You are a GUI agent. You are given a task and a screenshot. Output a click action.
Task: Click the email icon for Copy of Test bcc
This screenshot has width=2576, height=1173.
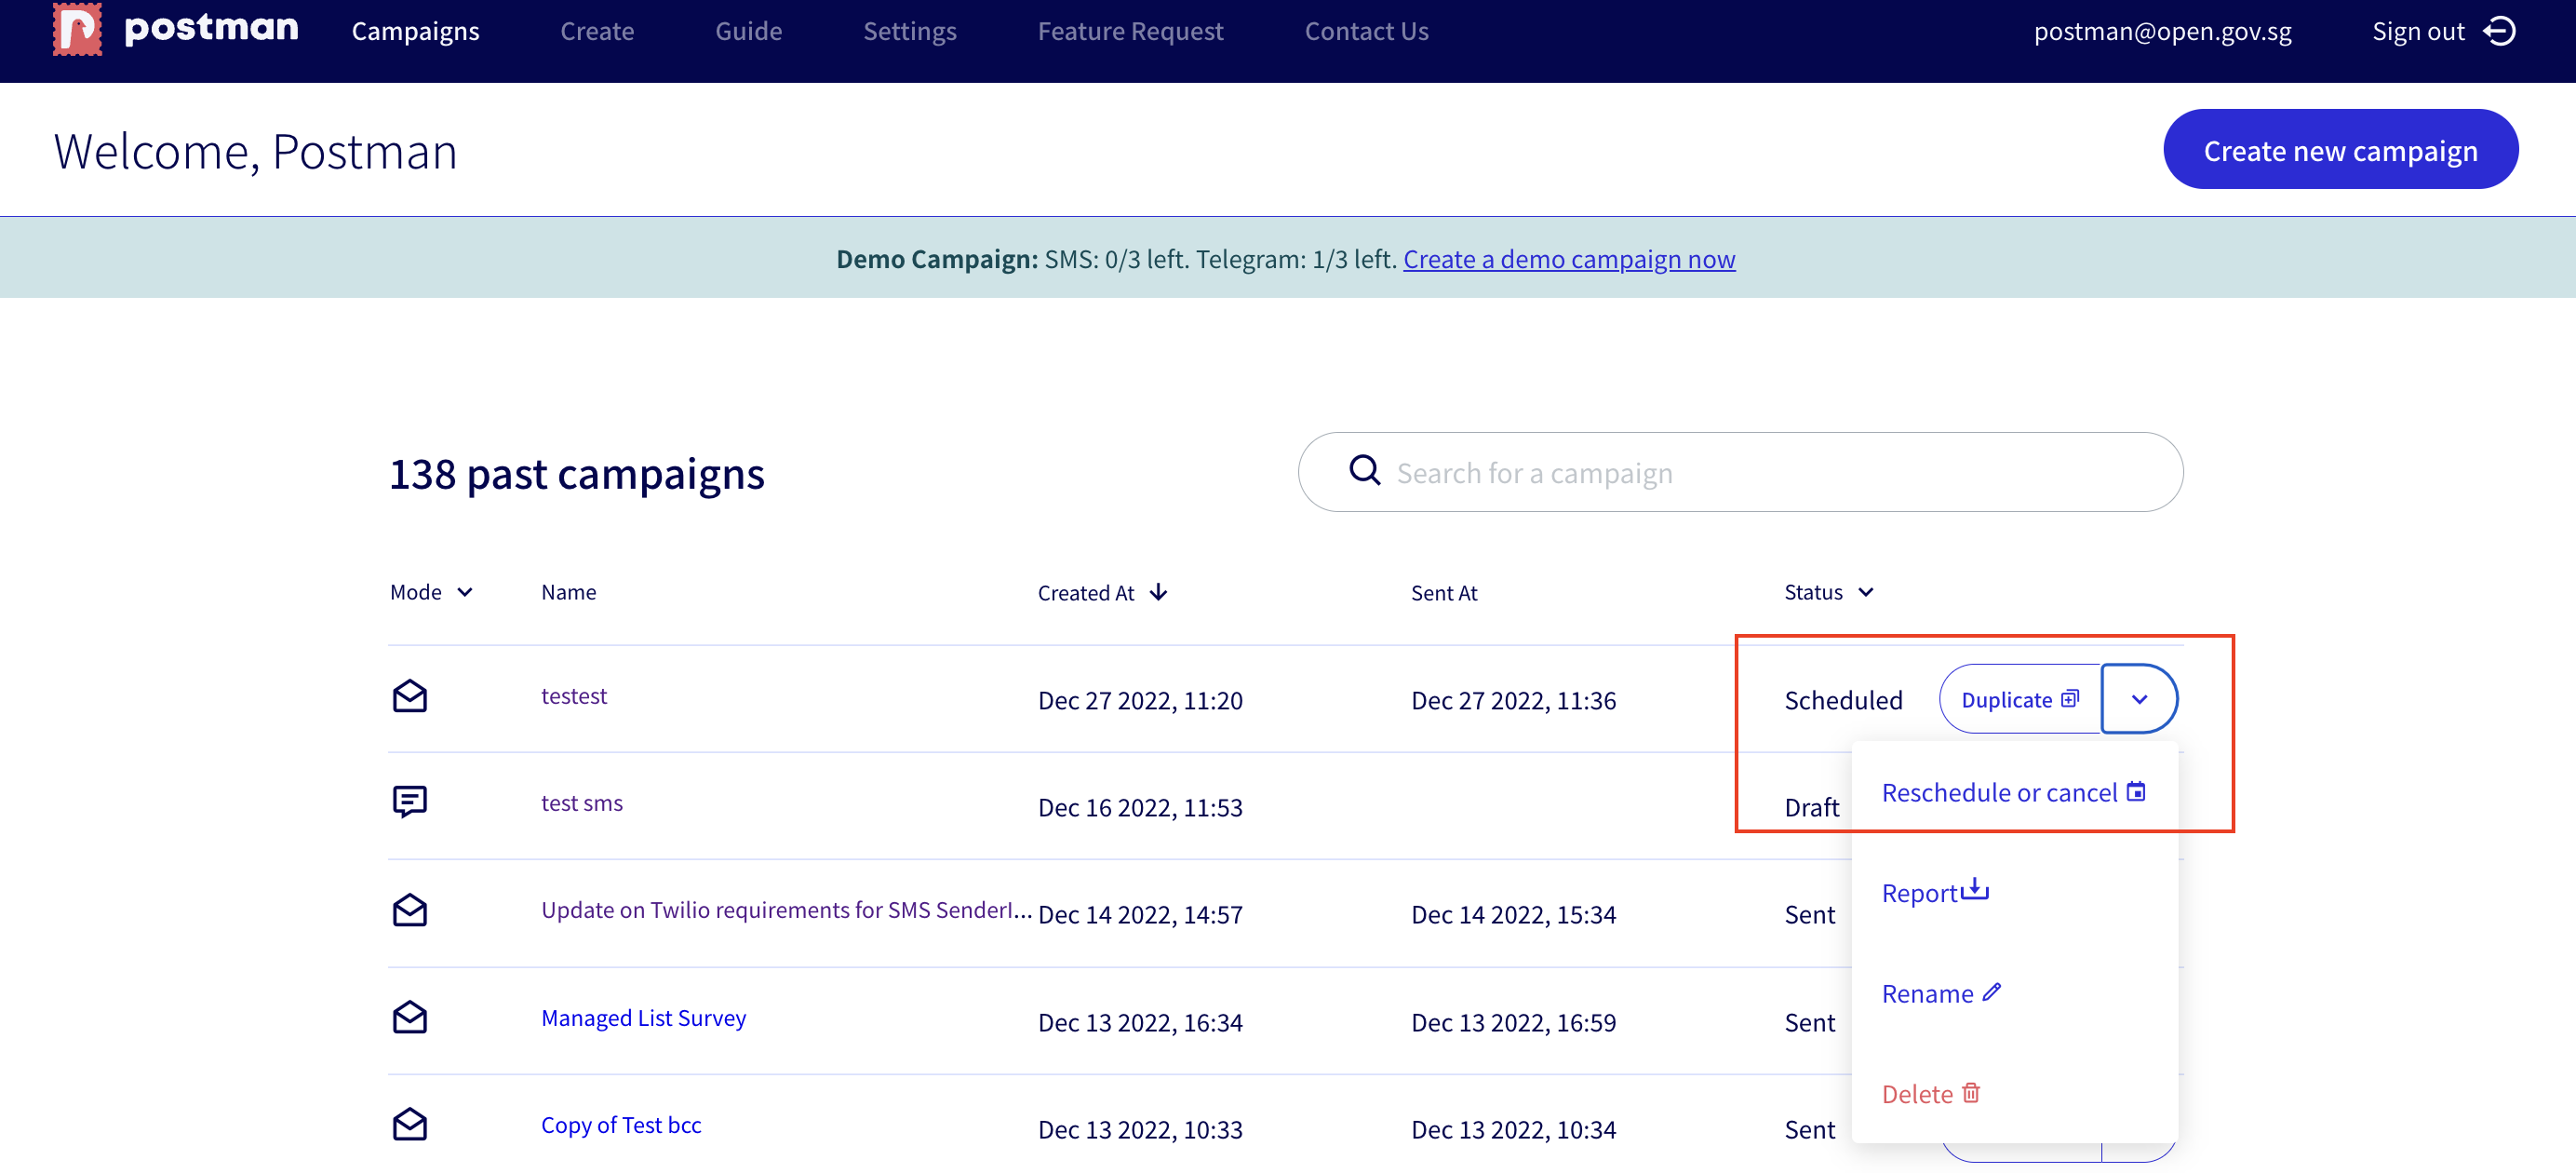coord(409,1124)
